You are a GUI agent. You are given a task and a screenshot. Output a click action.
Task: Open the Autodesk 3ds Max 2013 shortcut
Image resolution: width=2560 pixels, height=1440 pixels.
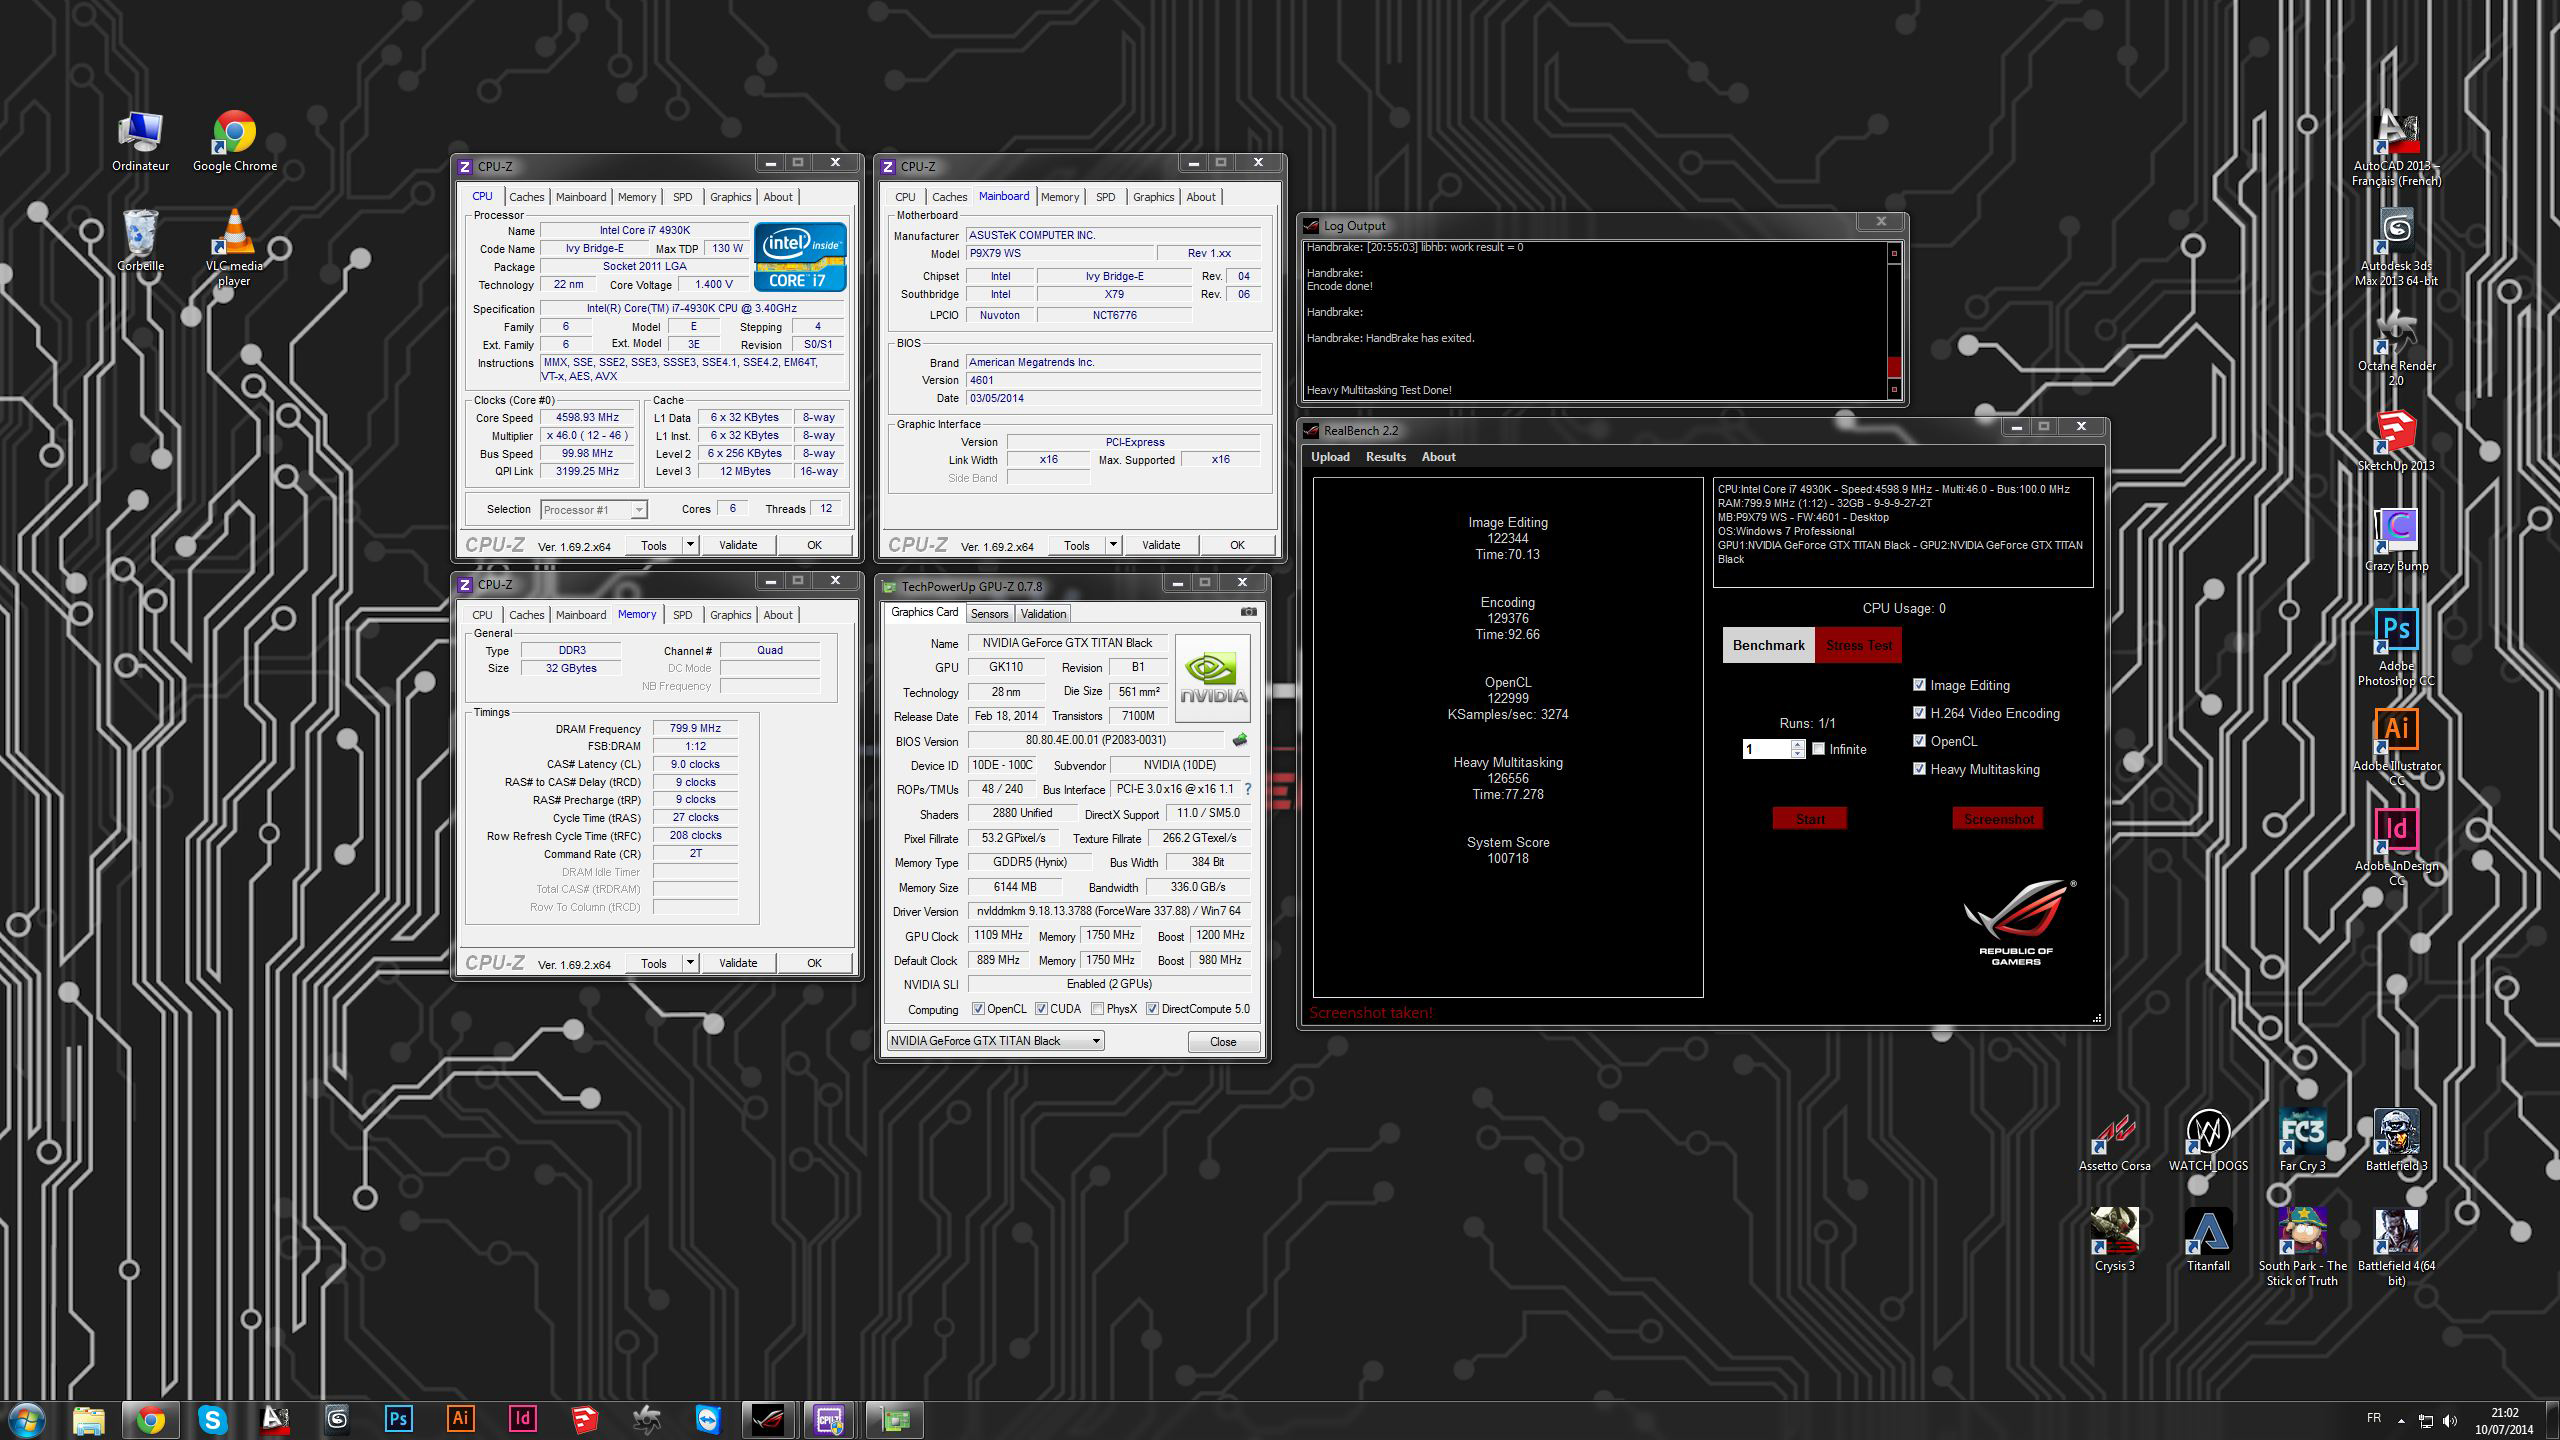tap(2396, 248)
